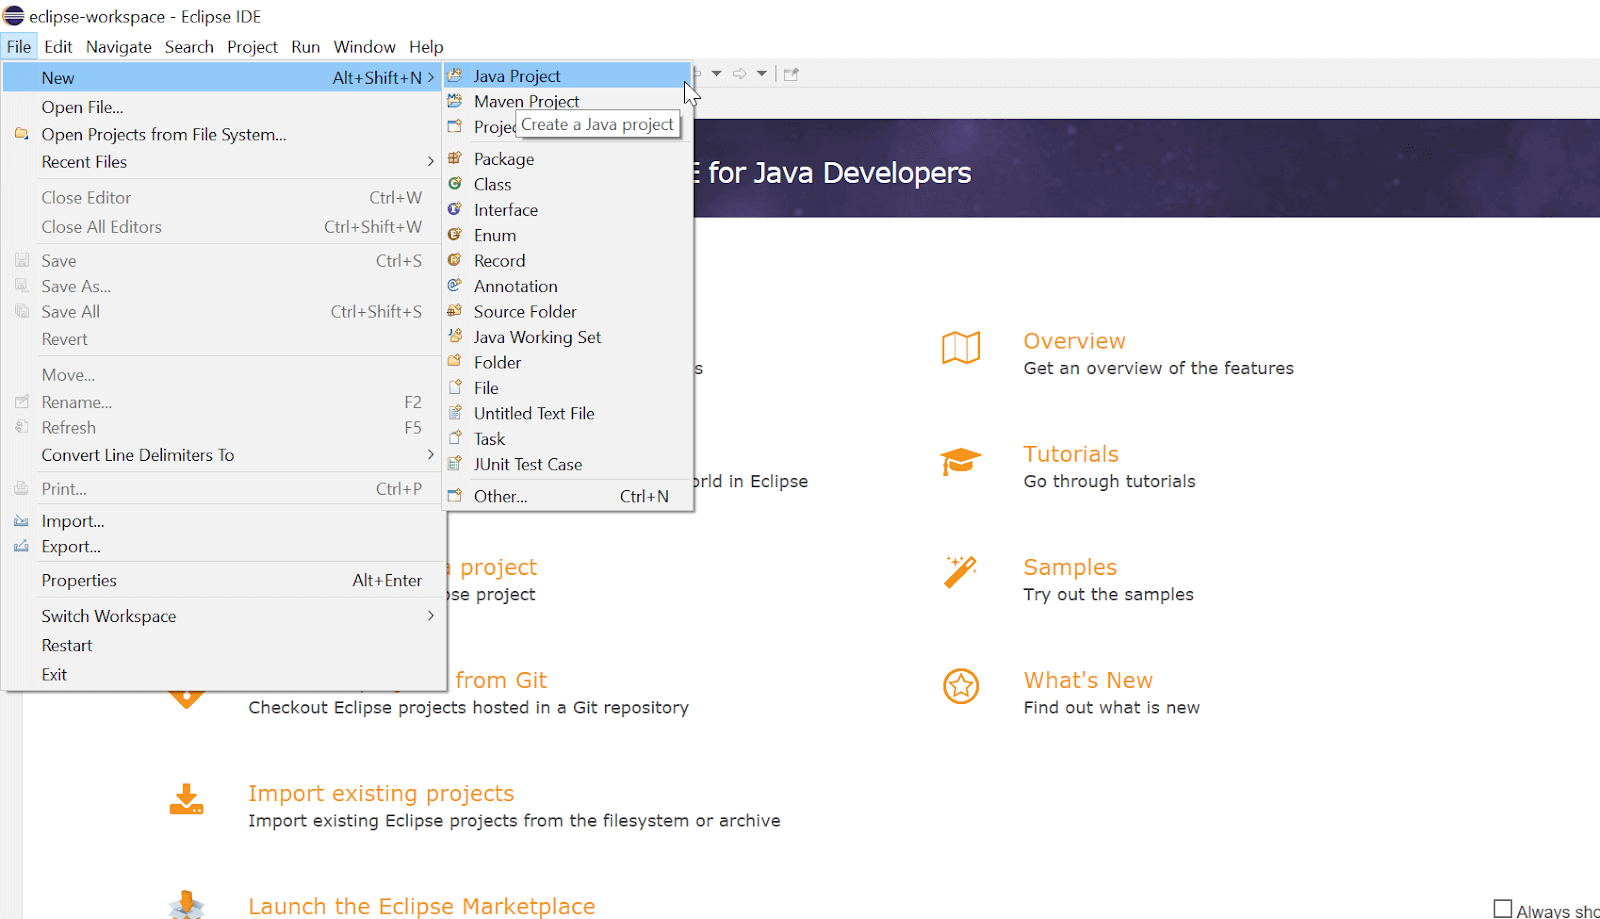
Task: Click the Package icon in New submenu
Action: (455, 158)
